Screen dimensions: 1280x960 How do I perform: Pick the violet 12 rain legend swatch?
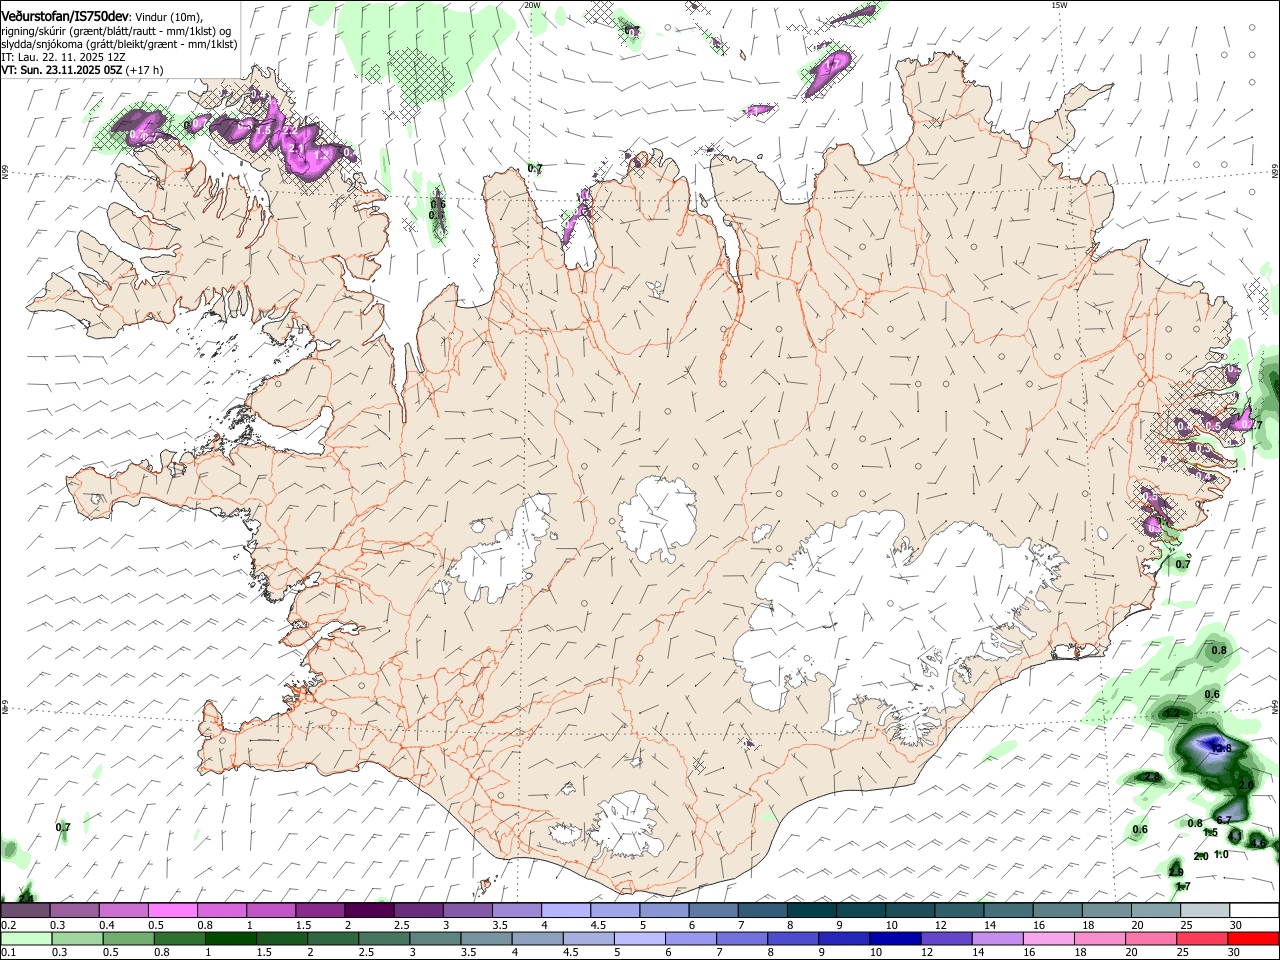tap(947, 939)
